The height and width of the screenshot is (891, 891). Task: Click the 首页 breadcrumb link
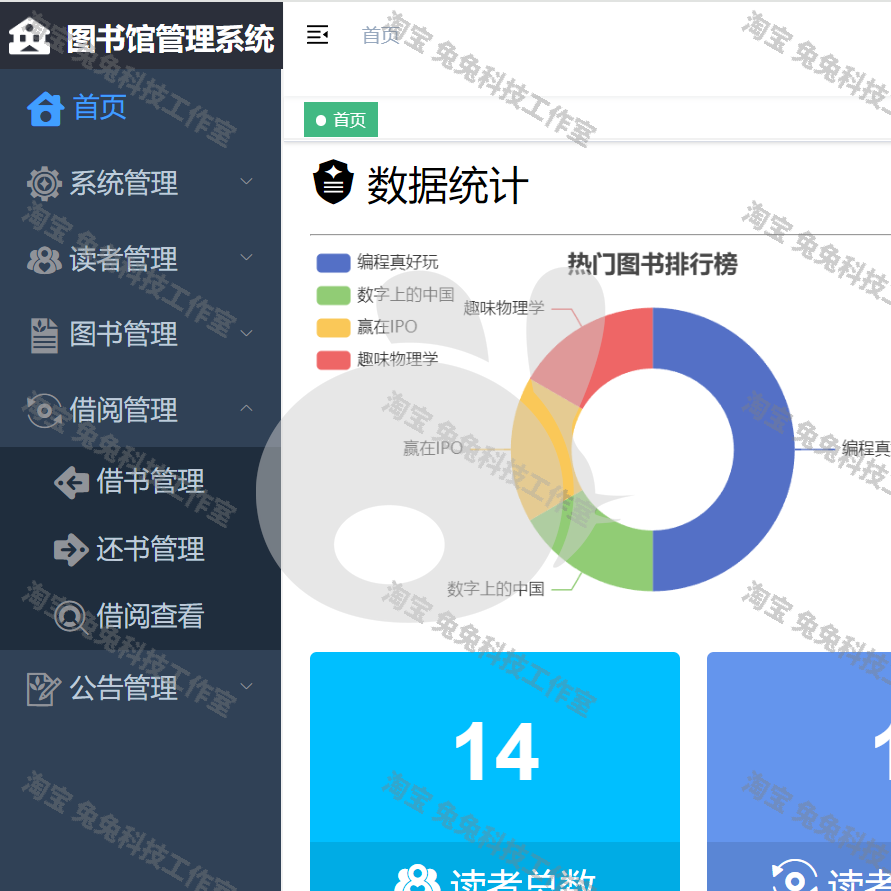tap(380, 35)
